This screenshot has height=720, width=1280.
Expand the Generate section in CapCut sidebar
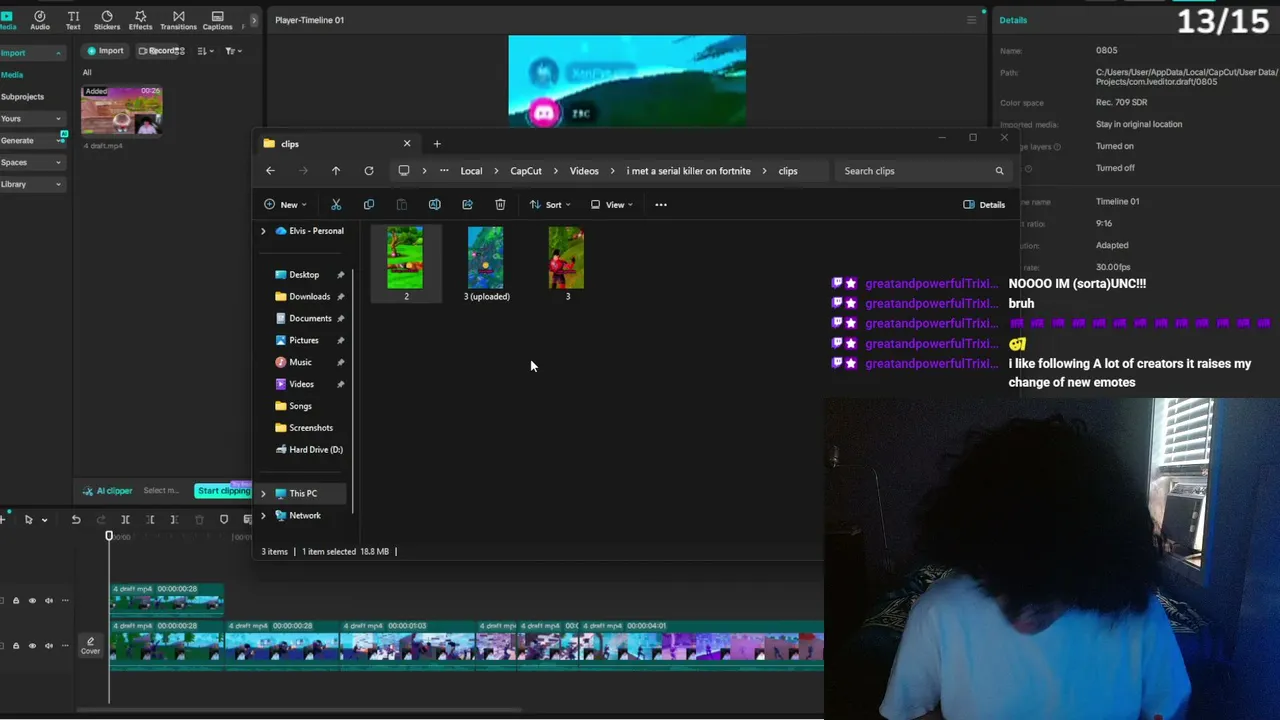(58, 141)
